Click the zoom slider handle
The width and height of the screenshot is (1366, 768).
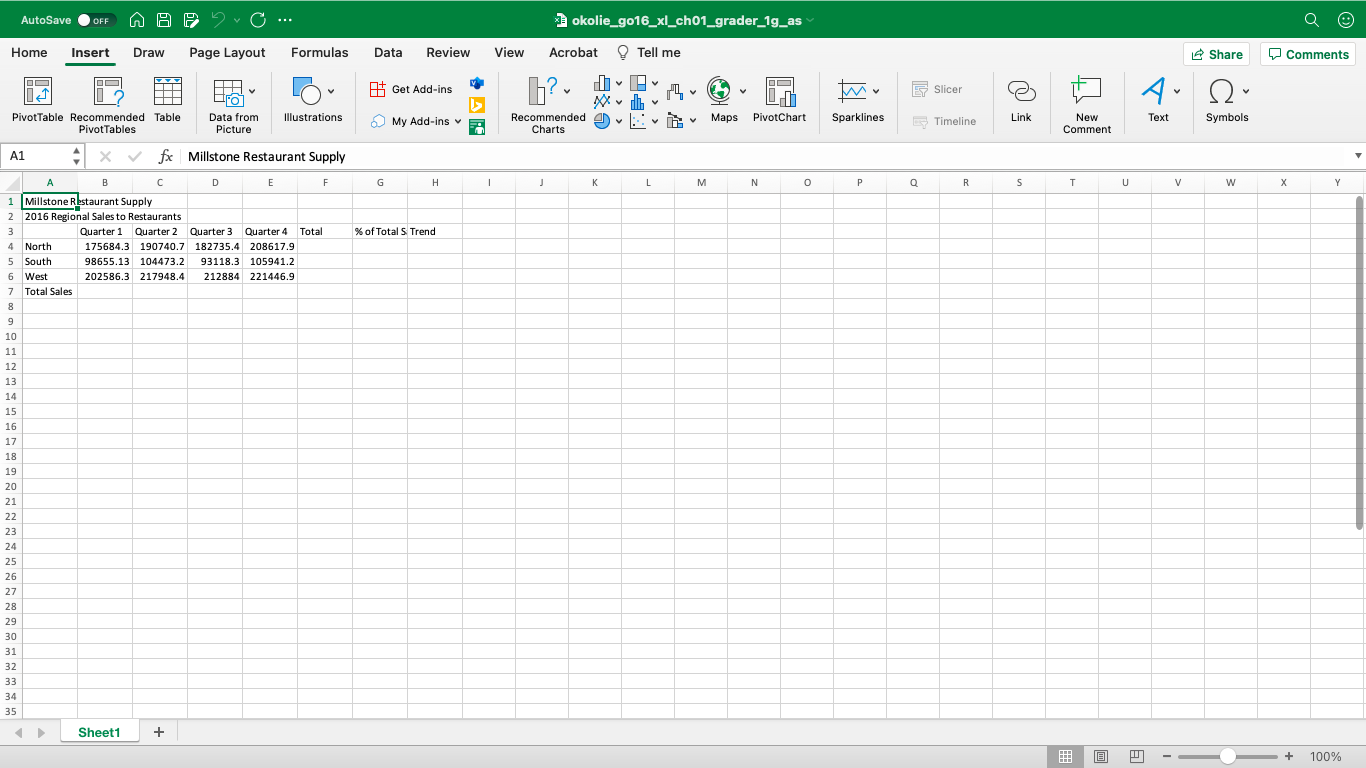click(1227, 757)
